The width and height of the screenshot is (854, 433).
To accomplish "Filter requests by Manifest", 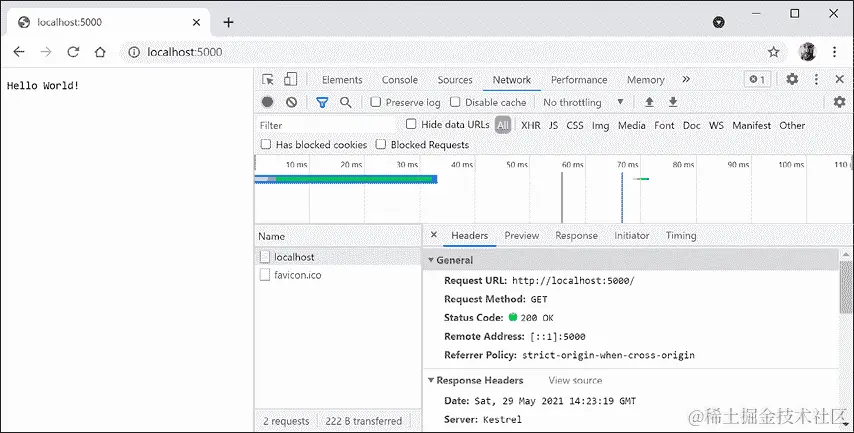I will [752, 125].
